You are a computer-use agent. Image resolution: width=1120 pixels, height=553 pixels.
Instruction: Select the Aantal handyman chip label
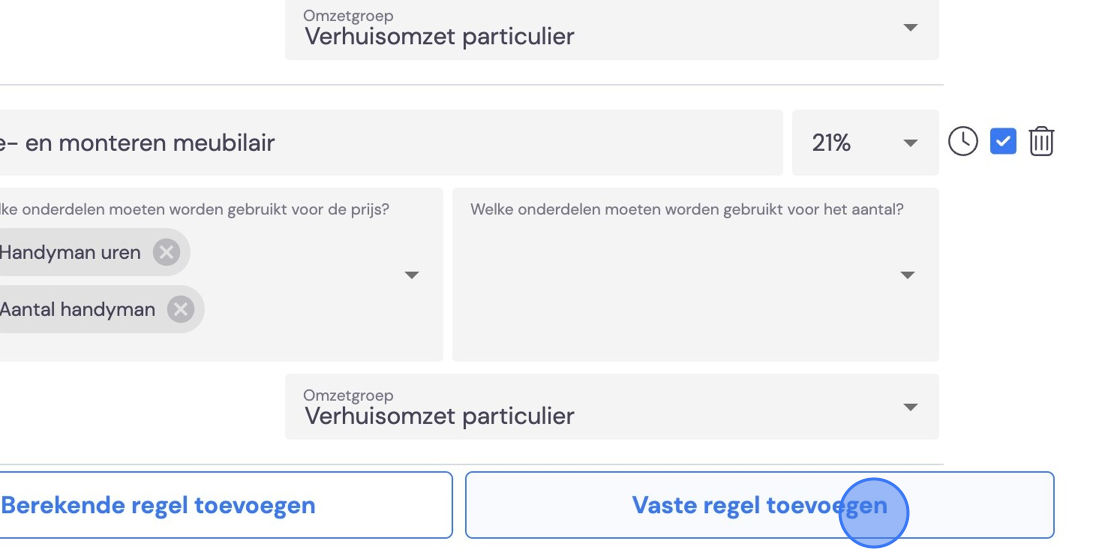click(x=77, y=309)
